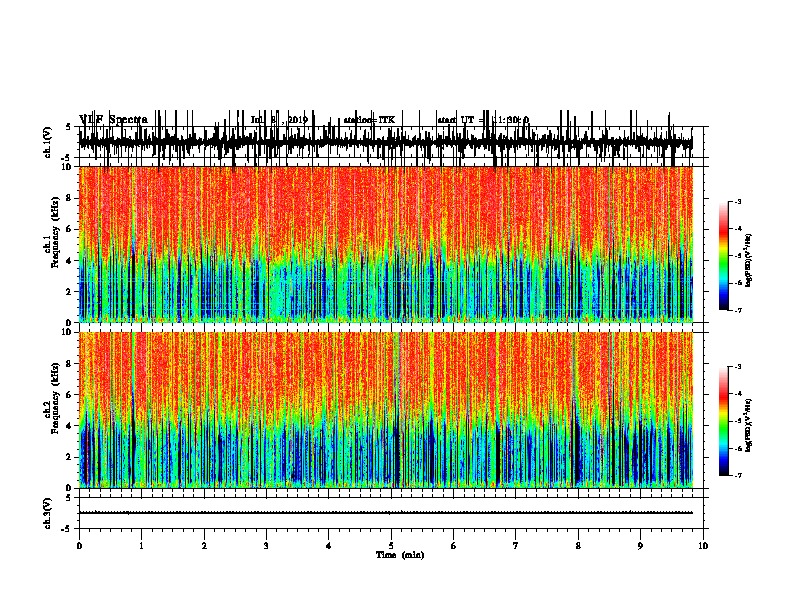The height and width of the screenshot is (612, 792).
Task: Click the "ch.1 Frequency (kHz)" axis label
Action: 52,233
